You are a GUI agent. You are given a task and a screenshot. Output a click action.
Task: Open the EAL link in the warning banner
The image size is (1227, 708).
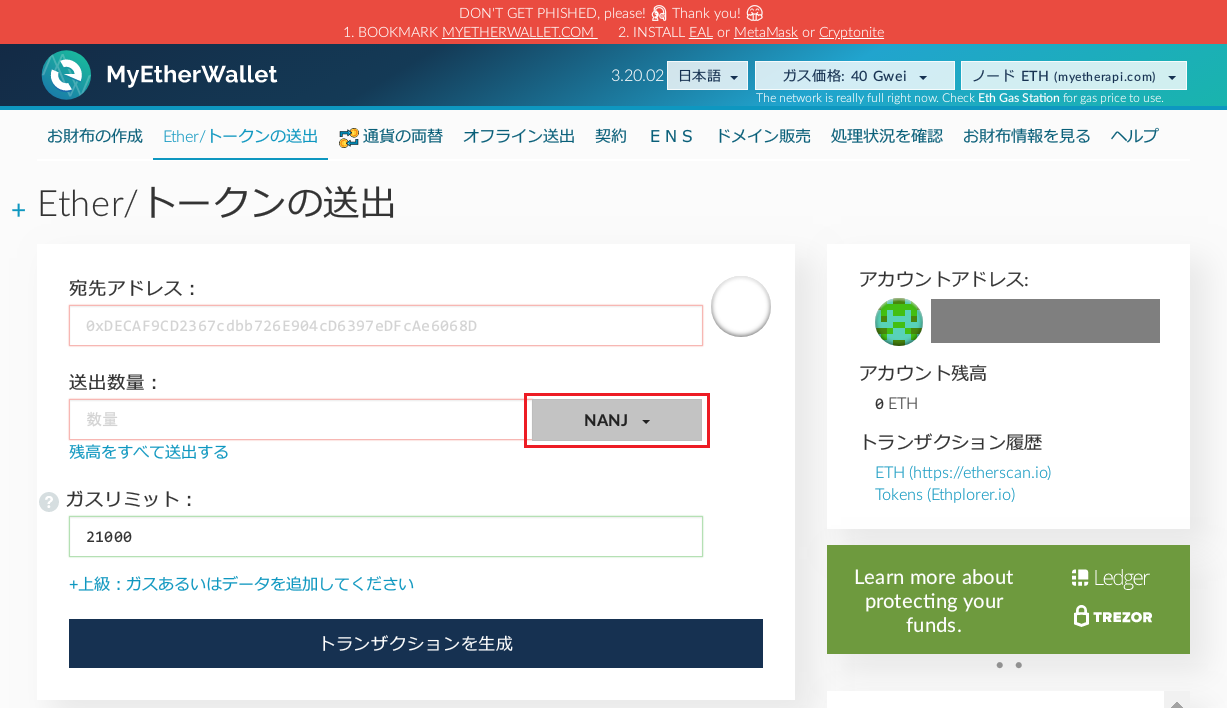click(x=701, y=32)
